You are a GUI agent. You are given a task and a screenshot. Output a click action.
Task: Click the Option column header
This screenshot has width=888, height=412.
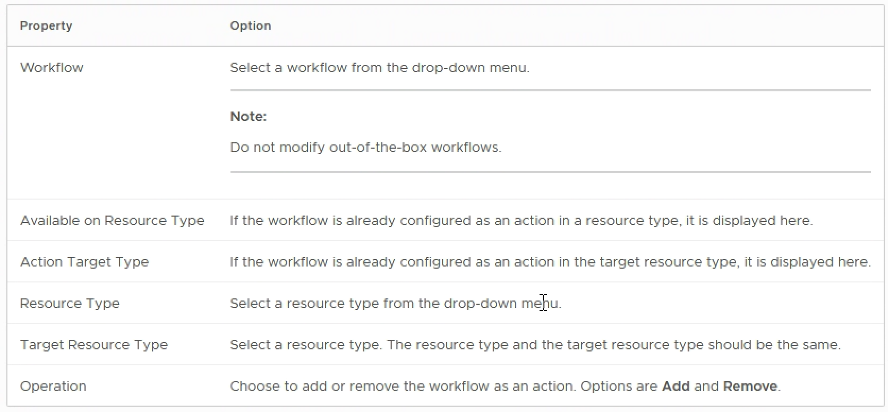pos(250,26)
